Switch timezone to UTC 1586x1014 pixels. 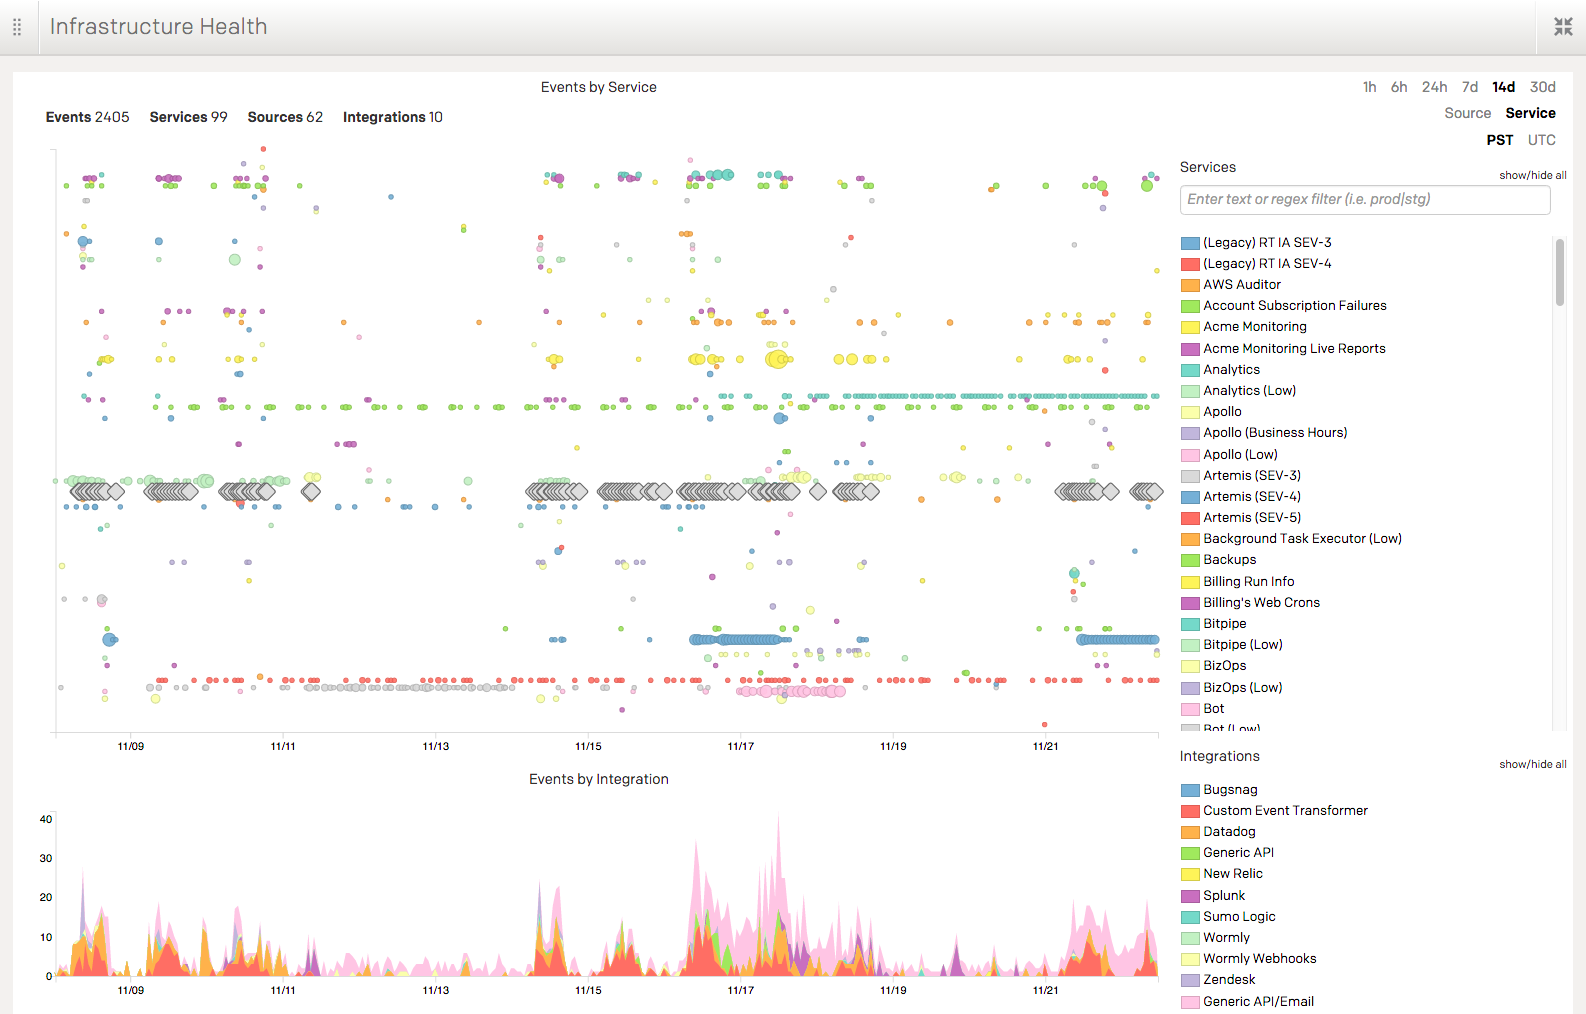click(1541, 140)
